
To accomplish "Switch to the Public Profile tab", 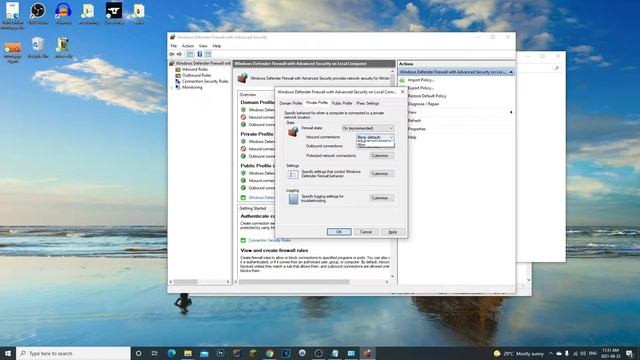I will pos(342,103).
